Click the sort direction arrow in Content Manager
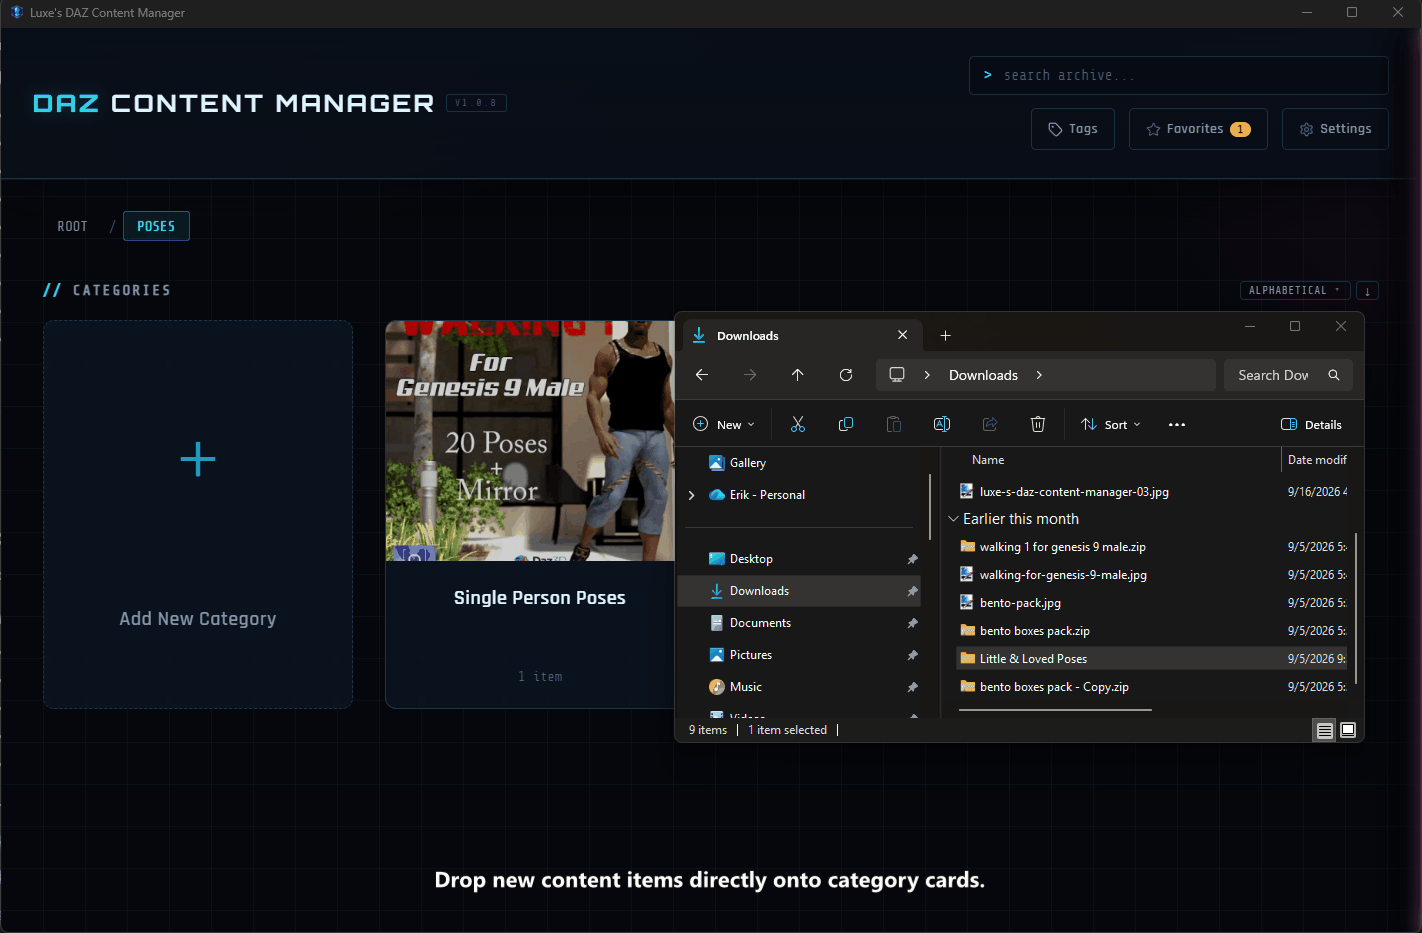1422x933 pixels. (x=1367, y=291)
